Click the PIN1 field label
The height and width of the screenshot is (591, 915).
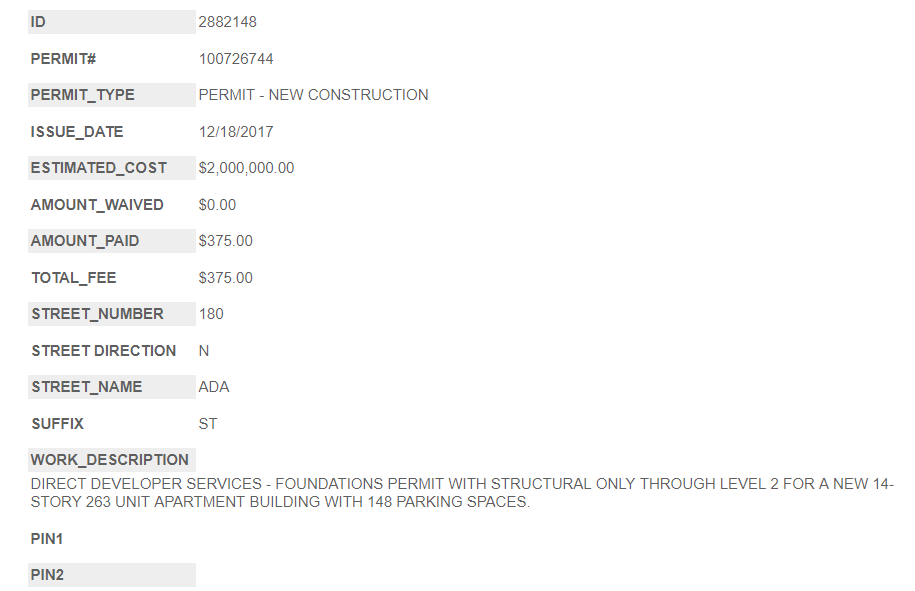[47, 539]
